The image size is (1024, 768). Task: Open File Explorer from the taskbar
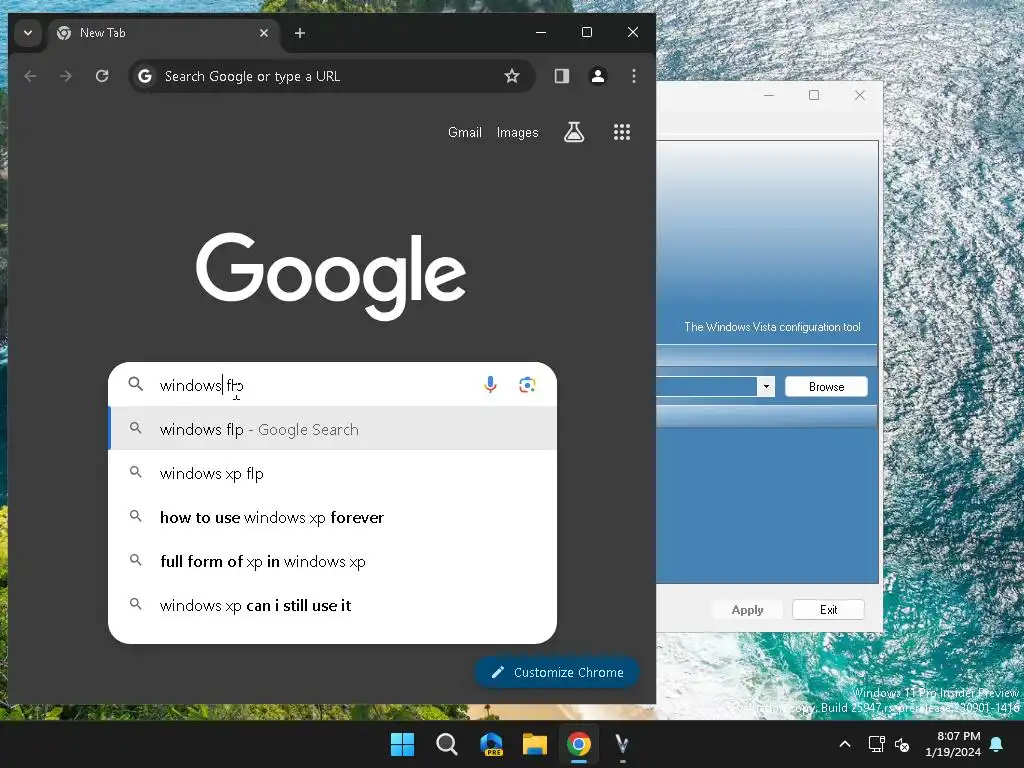point(535,744)
